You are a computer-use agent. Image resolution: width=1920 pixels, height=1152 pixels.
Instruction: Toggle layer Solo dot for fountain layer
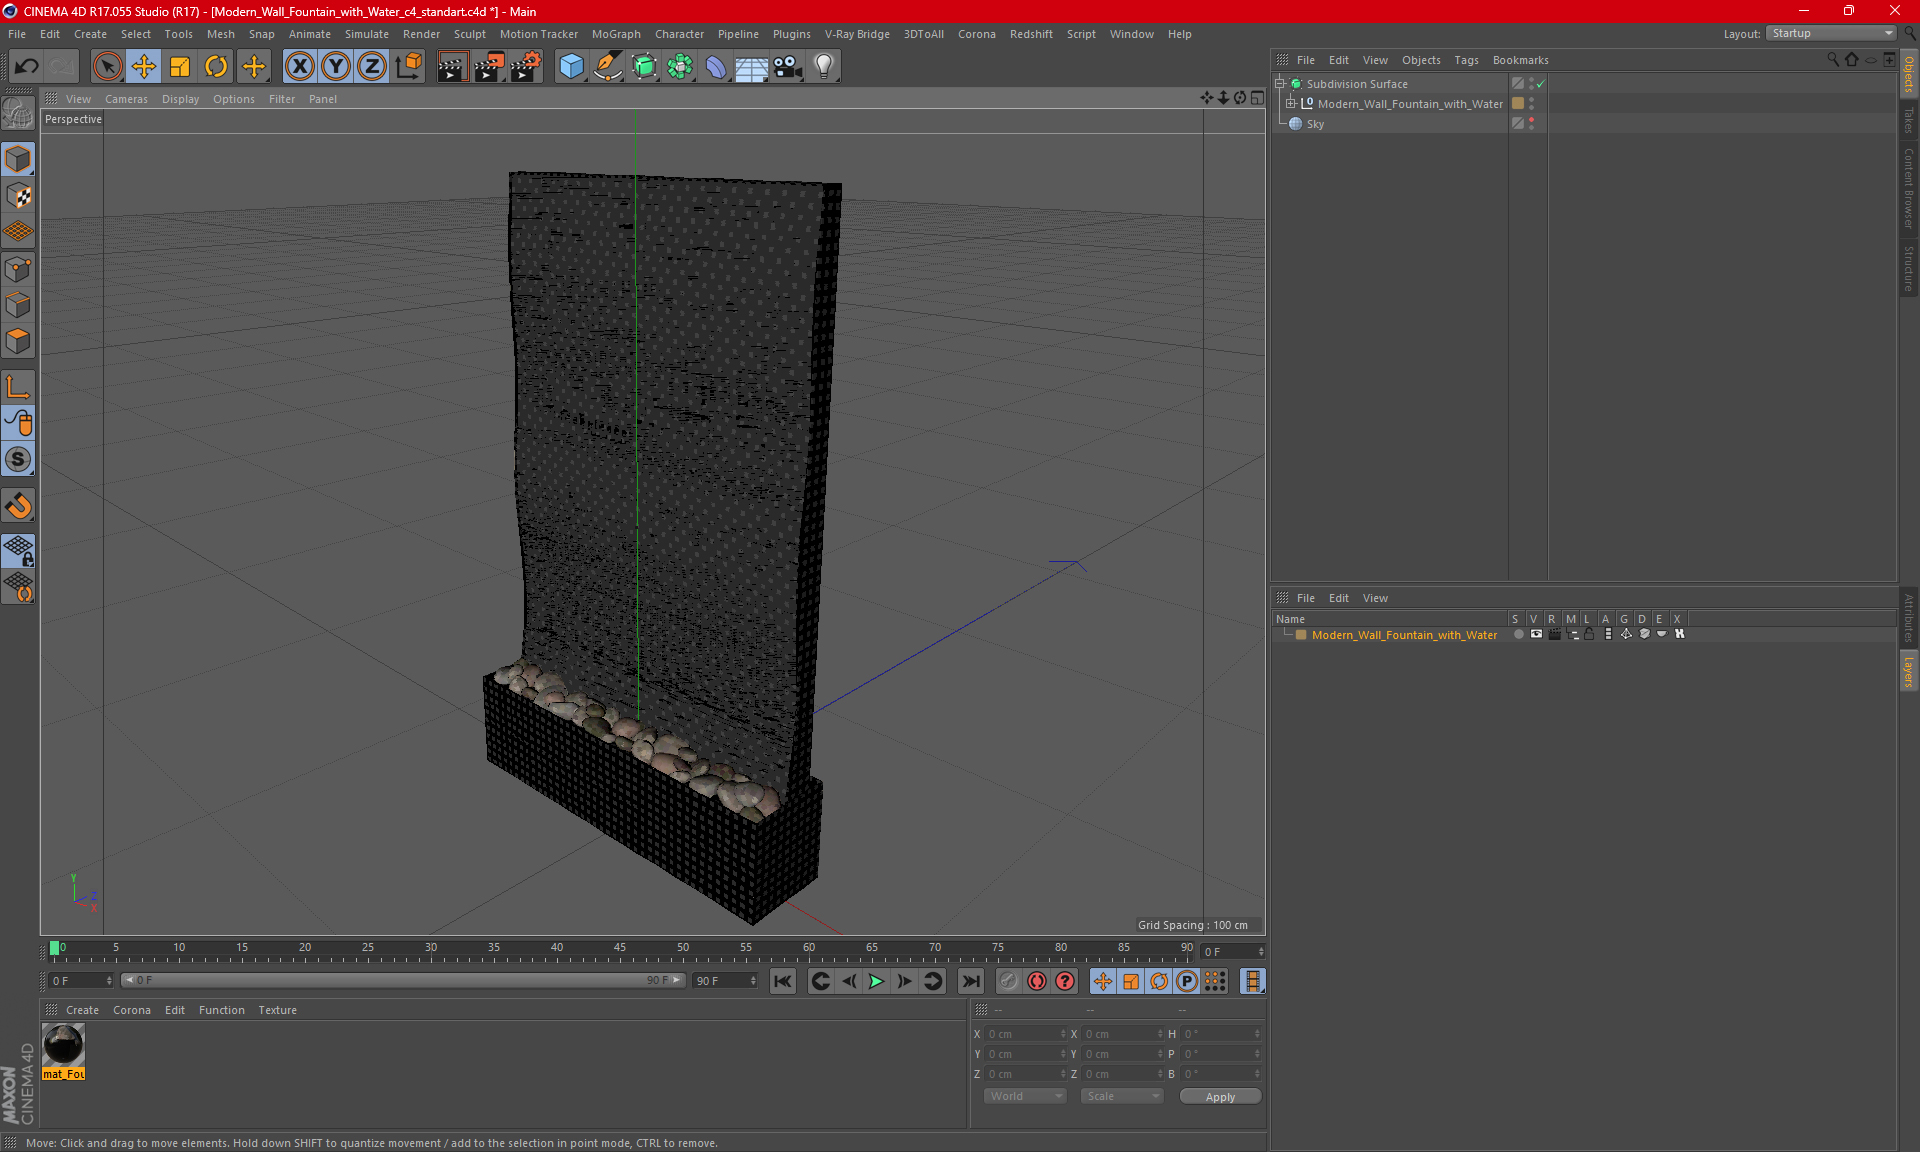click(x=1518, y=634)
